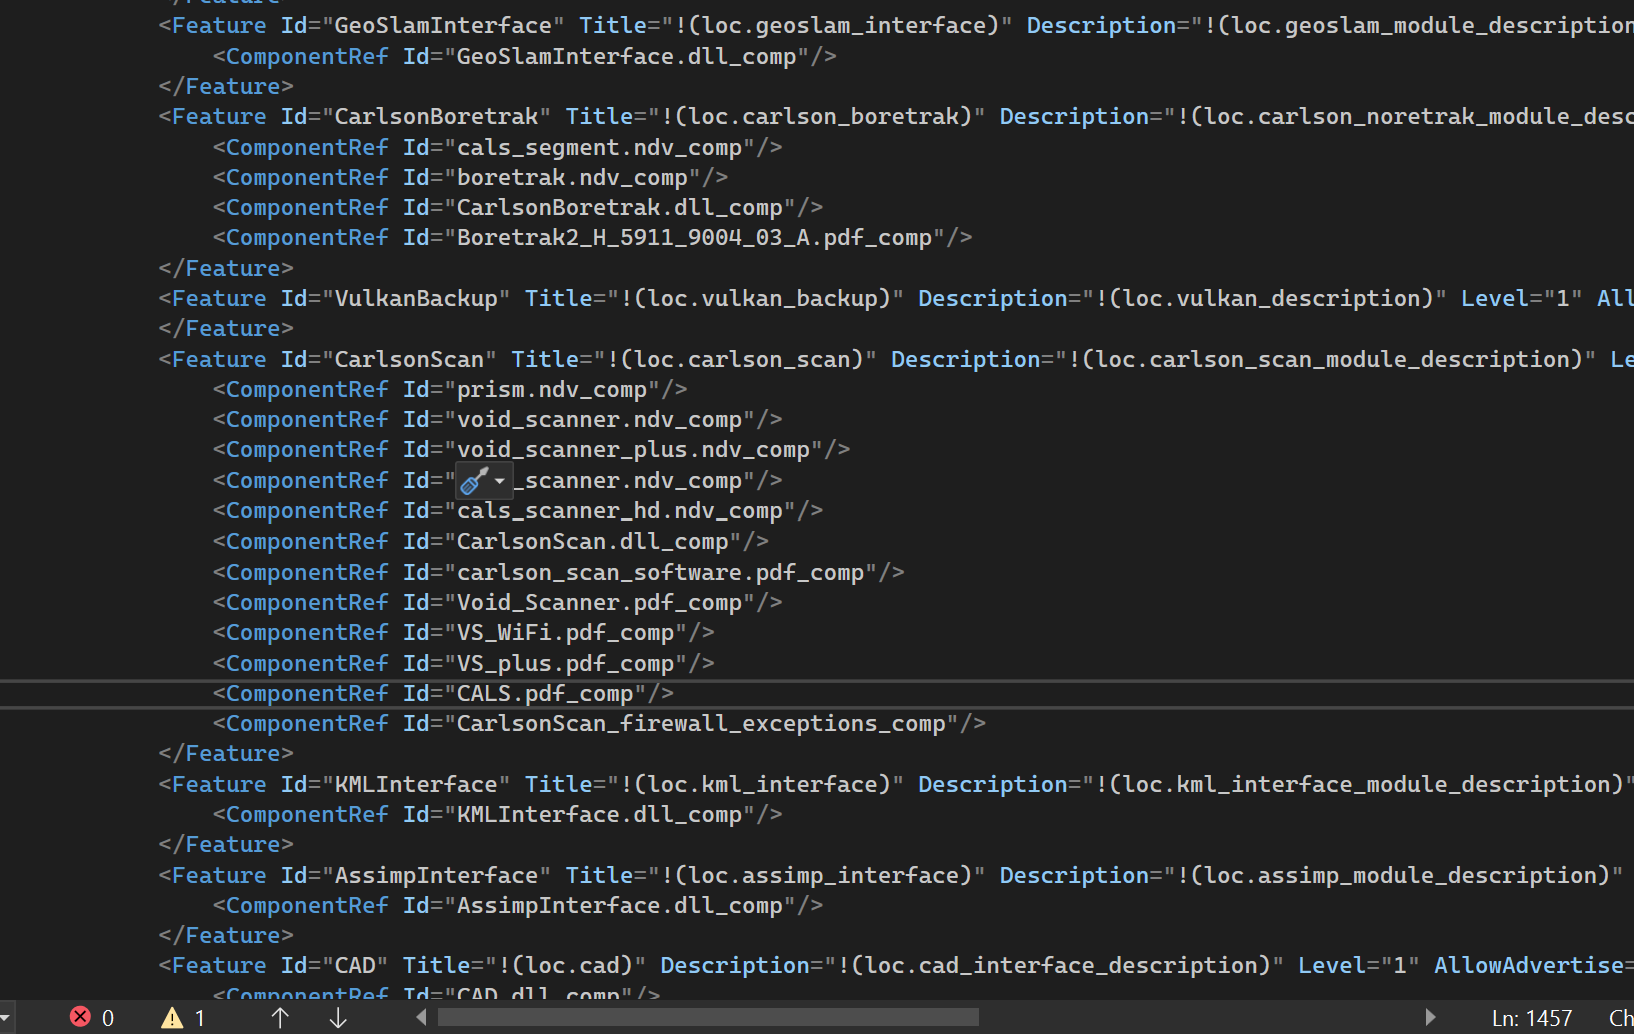Image resolution: width=1634 pixels, height=1034 pixels.
Task: Place cursor in CALS.pdf_comp Id value
Action: tap(544, 694)
